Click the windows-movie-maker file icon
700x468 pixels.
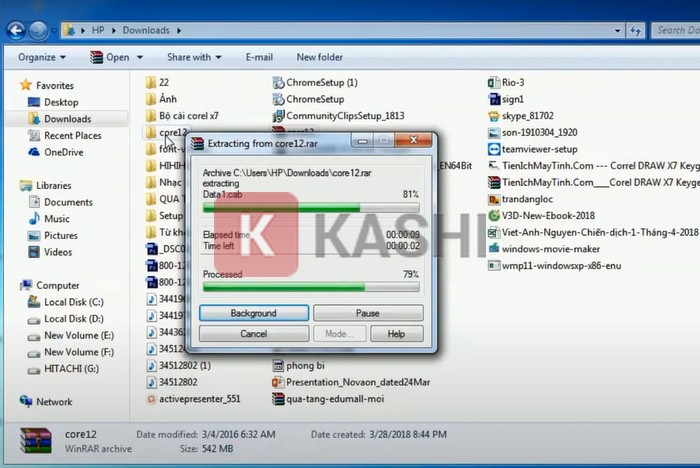[x=494, y=248]
